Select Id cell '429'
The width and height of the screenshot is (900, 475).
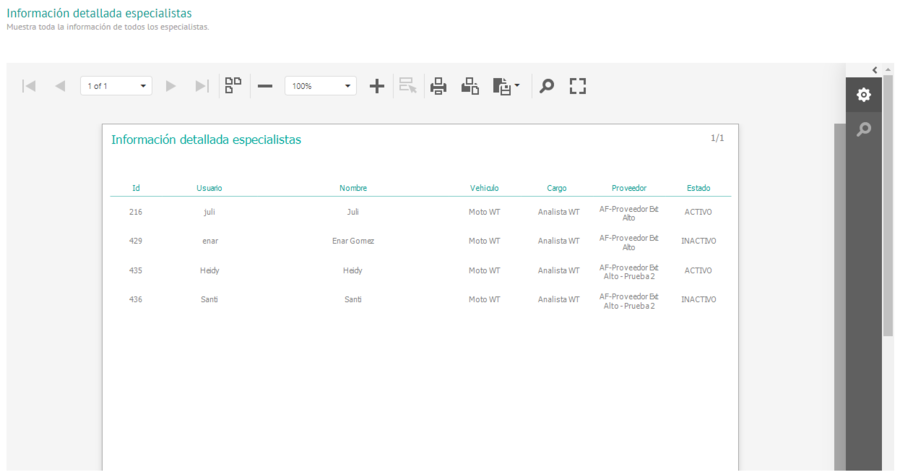coord(135,241)
